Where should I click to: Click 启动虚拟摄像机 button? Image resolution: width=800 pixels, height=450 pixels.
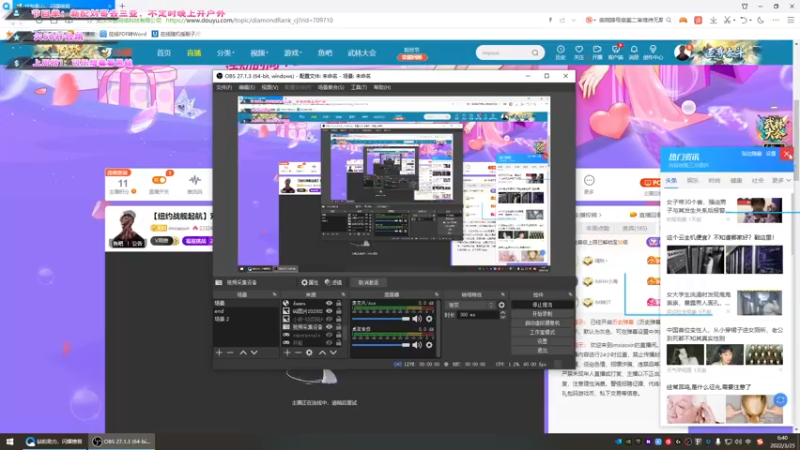pyautogui.click(x=542, y=323)
